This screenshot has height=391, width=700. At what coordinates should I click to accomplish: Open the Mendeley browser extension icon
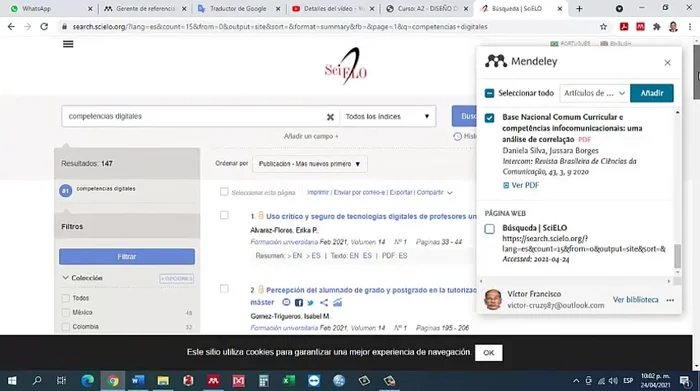tap(640, 27)
